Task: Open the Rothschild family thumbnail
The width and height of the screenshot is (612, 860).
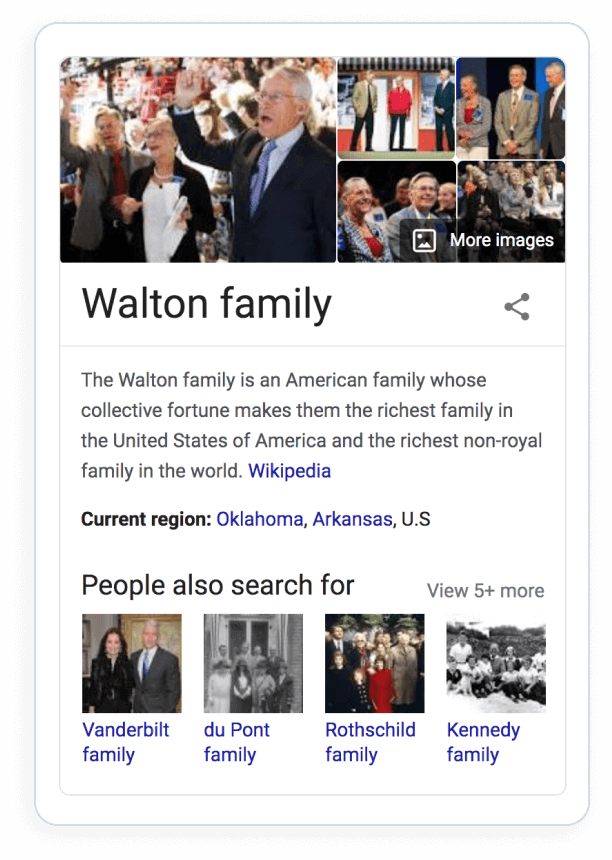Action: pos(375,663)
